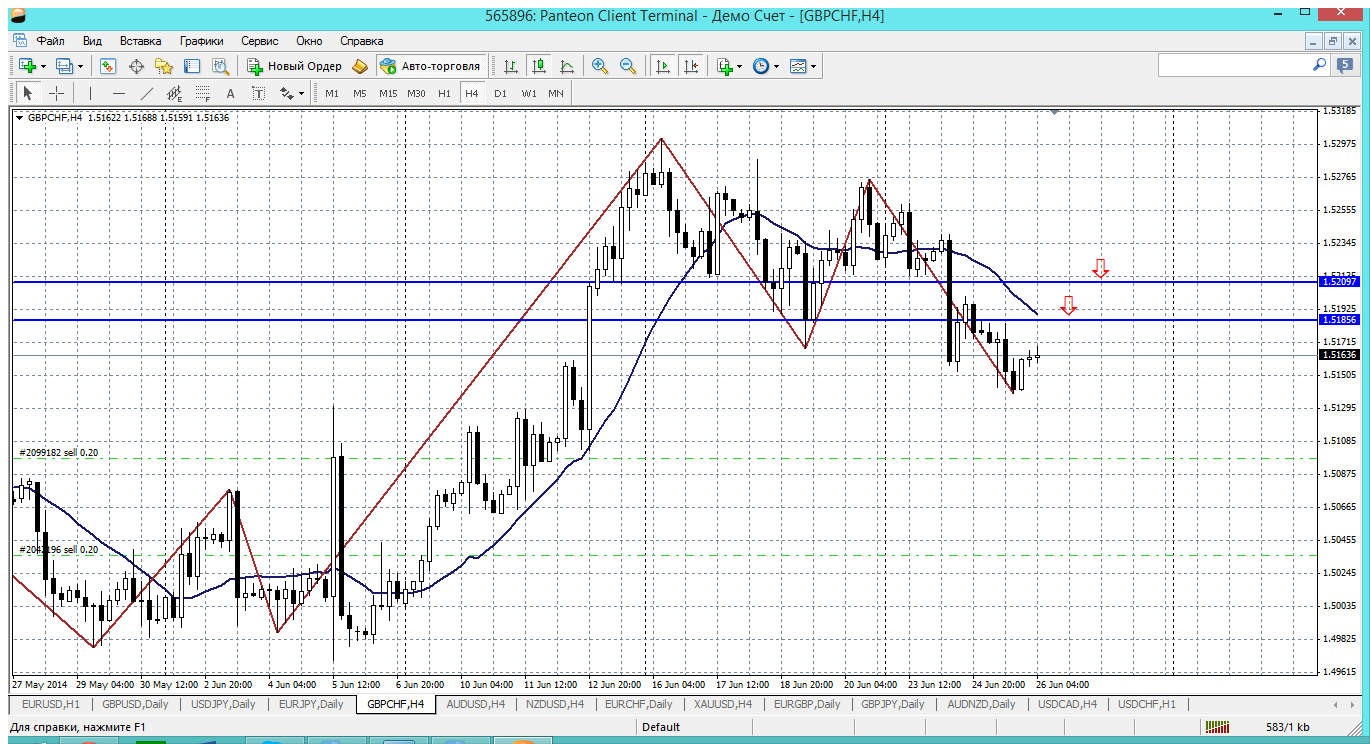Select the equidistant channel tool
Viewport: 1370px width, 744px height.
pyautogui.click(x=175, y=93)
